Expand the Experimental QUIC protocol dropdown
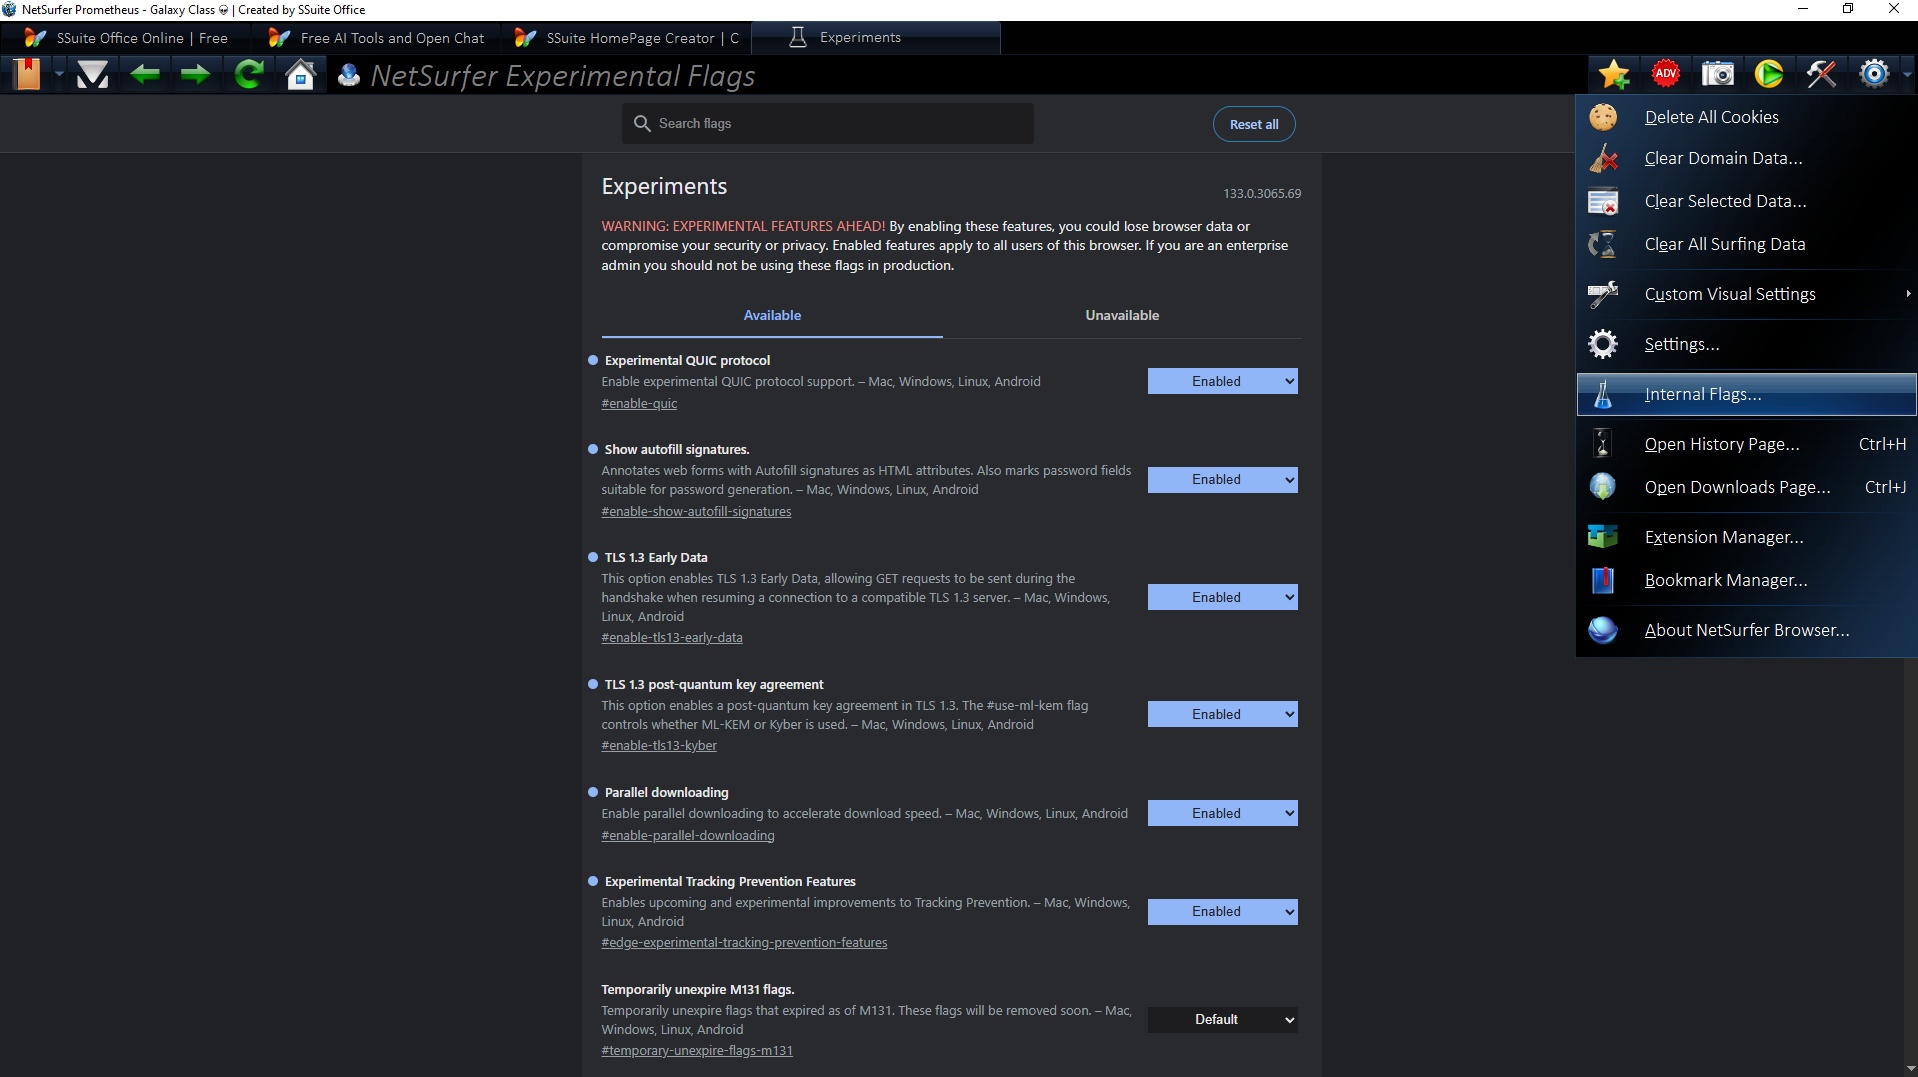The height and width of the screenshot is (1077, 1918). [x=1222, y=381]
